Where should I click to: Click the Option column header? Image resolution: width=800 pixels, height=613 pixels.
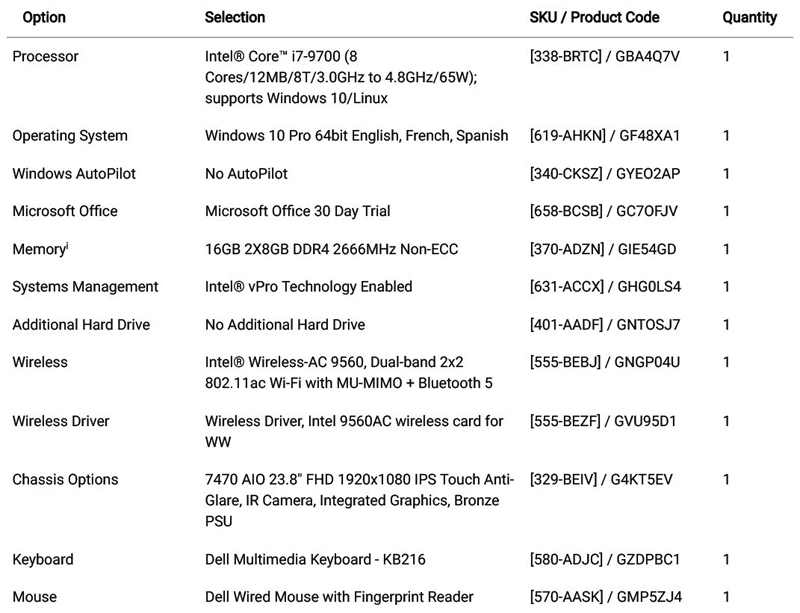45,17
